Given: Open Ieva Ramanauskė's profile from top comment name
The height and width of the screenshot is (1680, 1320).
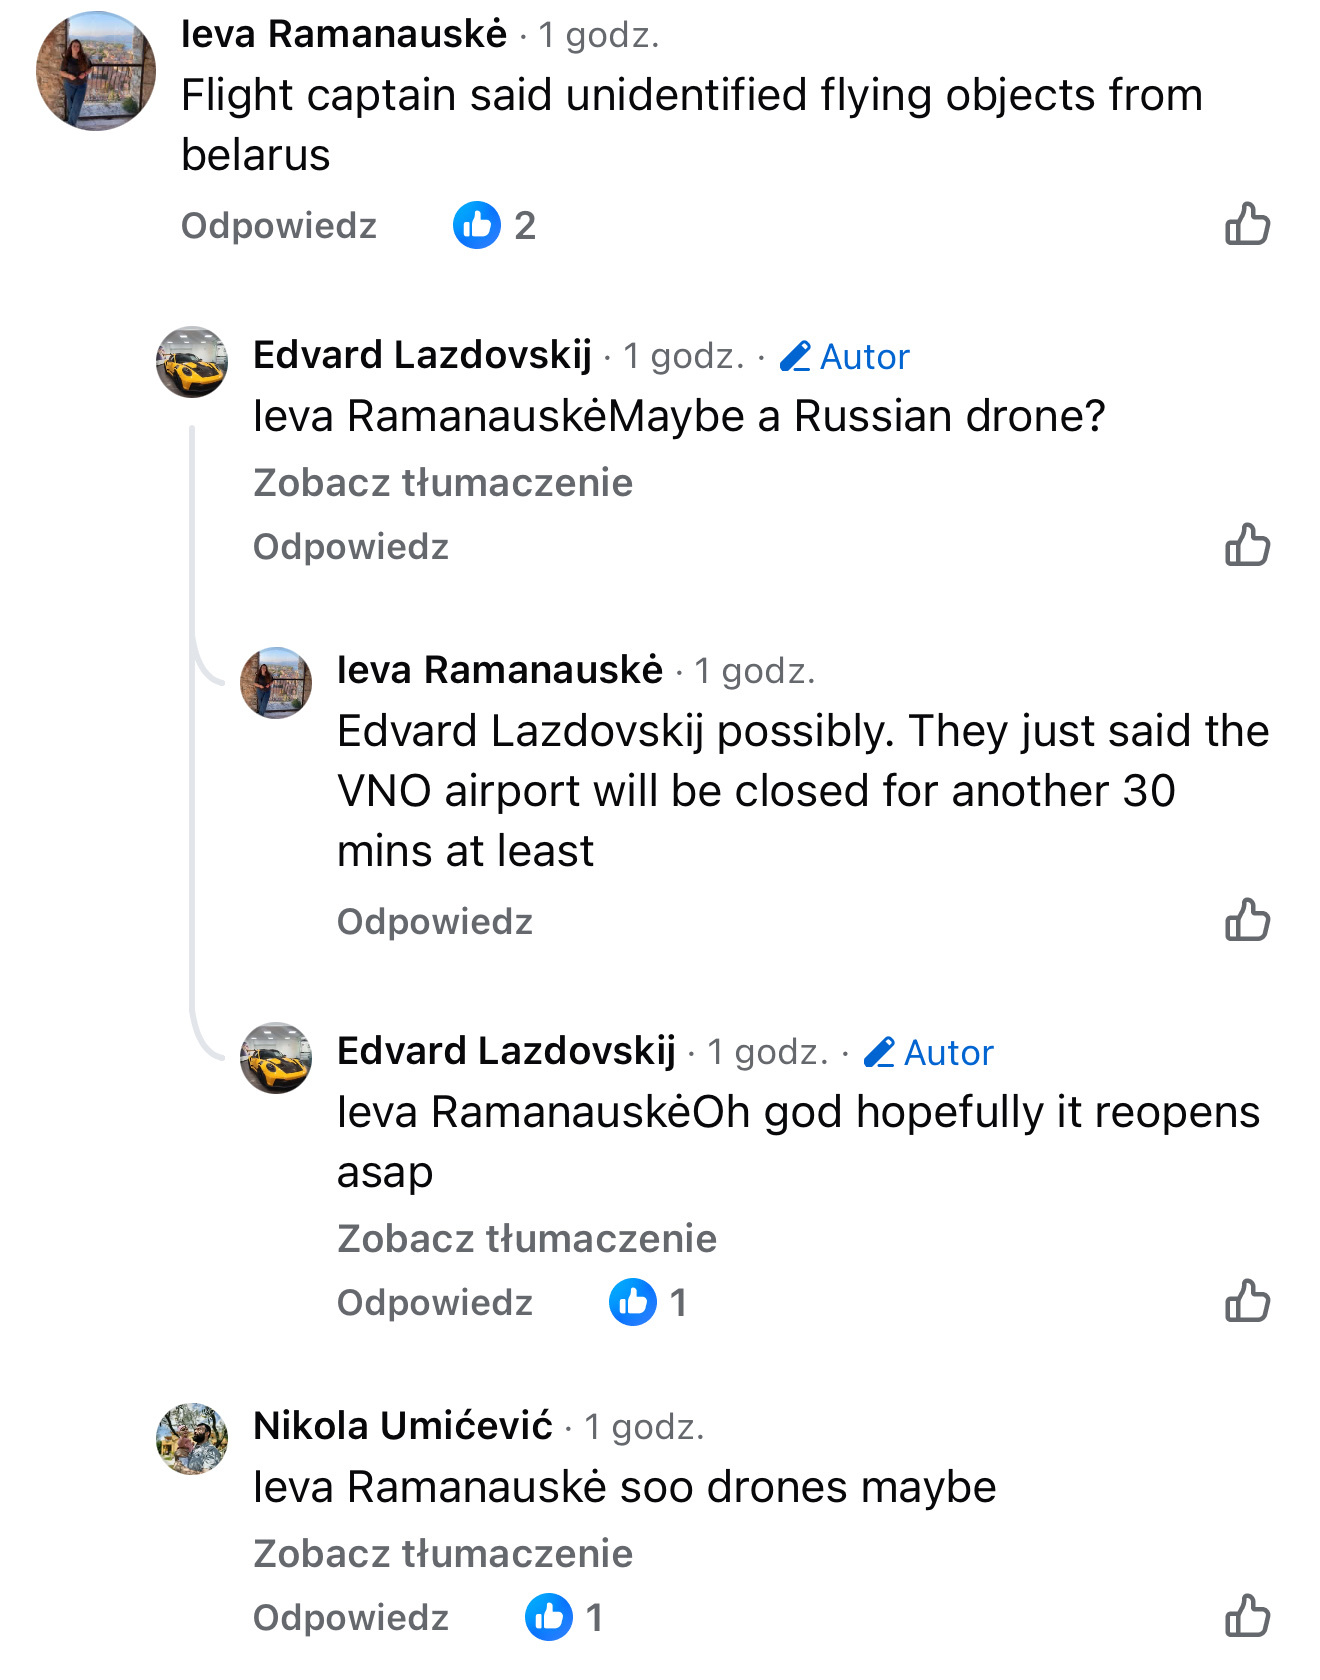Looking at the screenshot, I should click(x=344, y=35).
